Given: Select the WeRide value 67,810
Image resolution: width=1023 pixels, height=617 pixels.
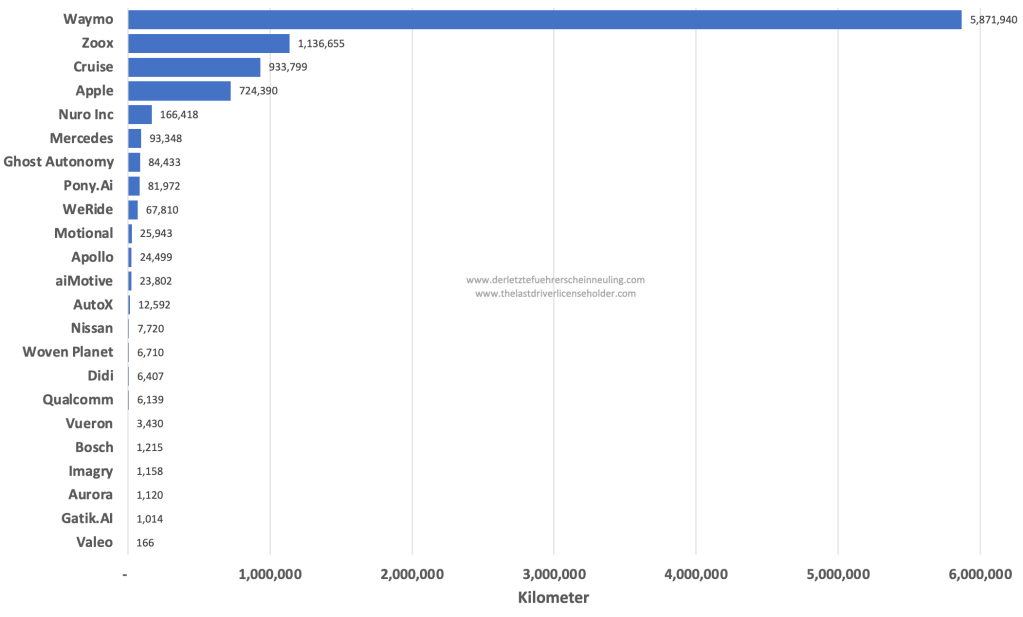Looking at the screenshot, I should [161, 210].
